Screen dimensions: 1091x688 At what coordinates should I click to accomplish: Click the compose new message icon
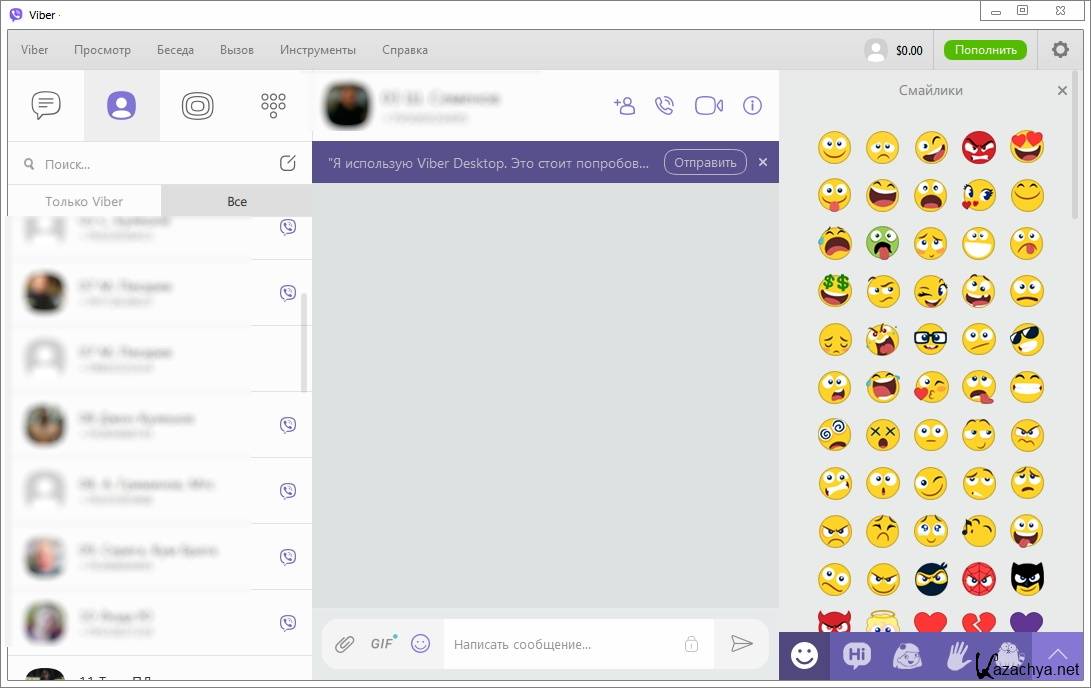click(288, 164)
